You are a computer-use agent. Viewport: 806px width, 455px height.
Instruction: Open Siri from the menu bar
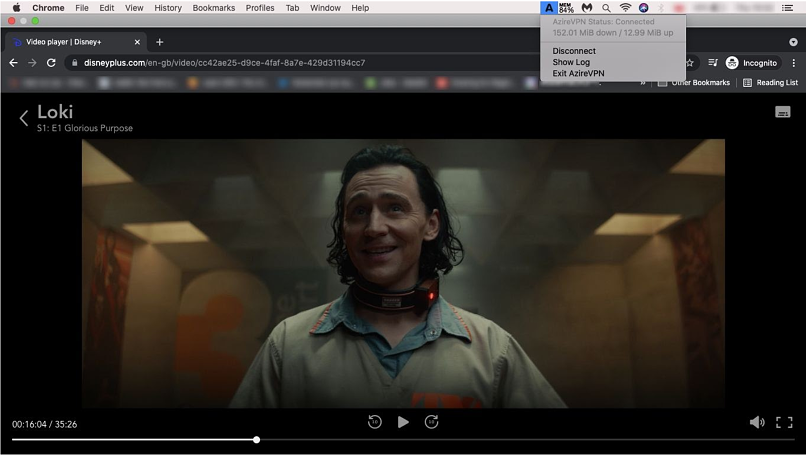[644, 8]
